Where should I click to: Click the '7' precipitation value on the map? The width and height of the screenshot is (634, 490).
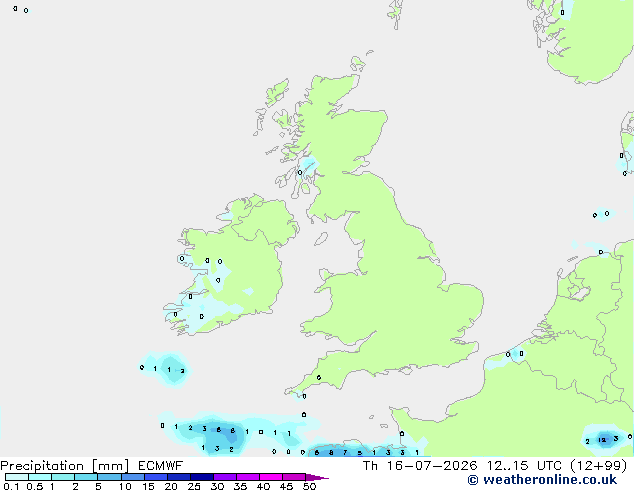[345, 452]
